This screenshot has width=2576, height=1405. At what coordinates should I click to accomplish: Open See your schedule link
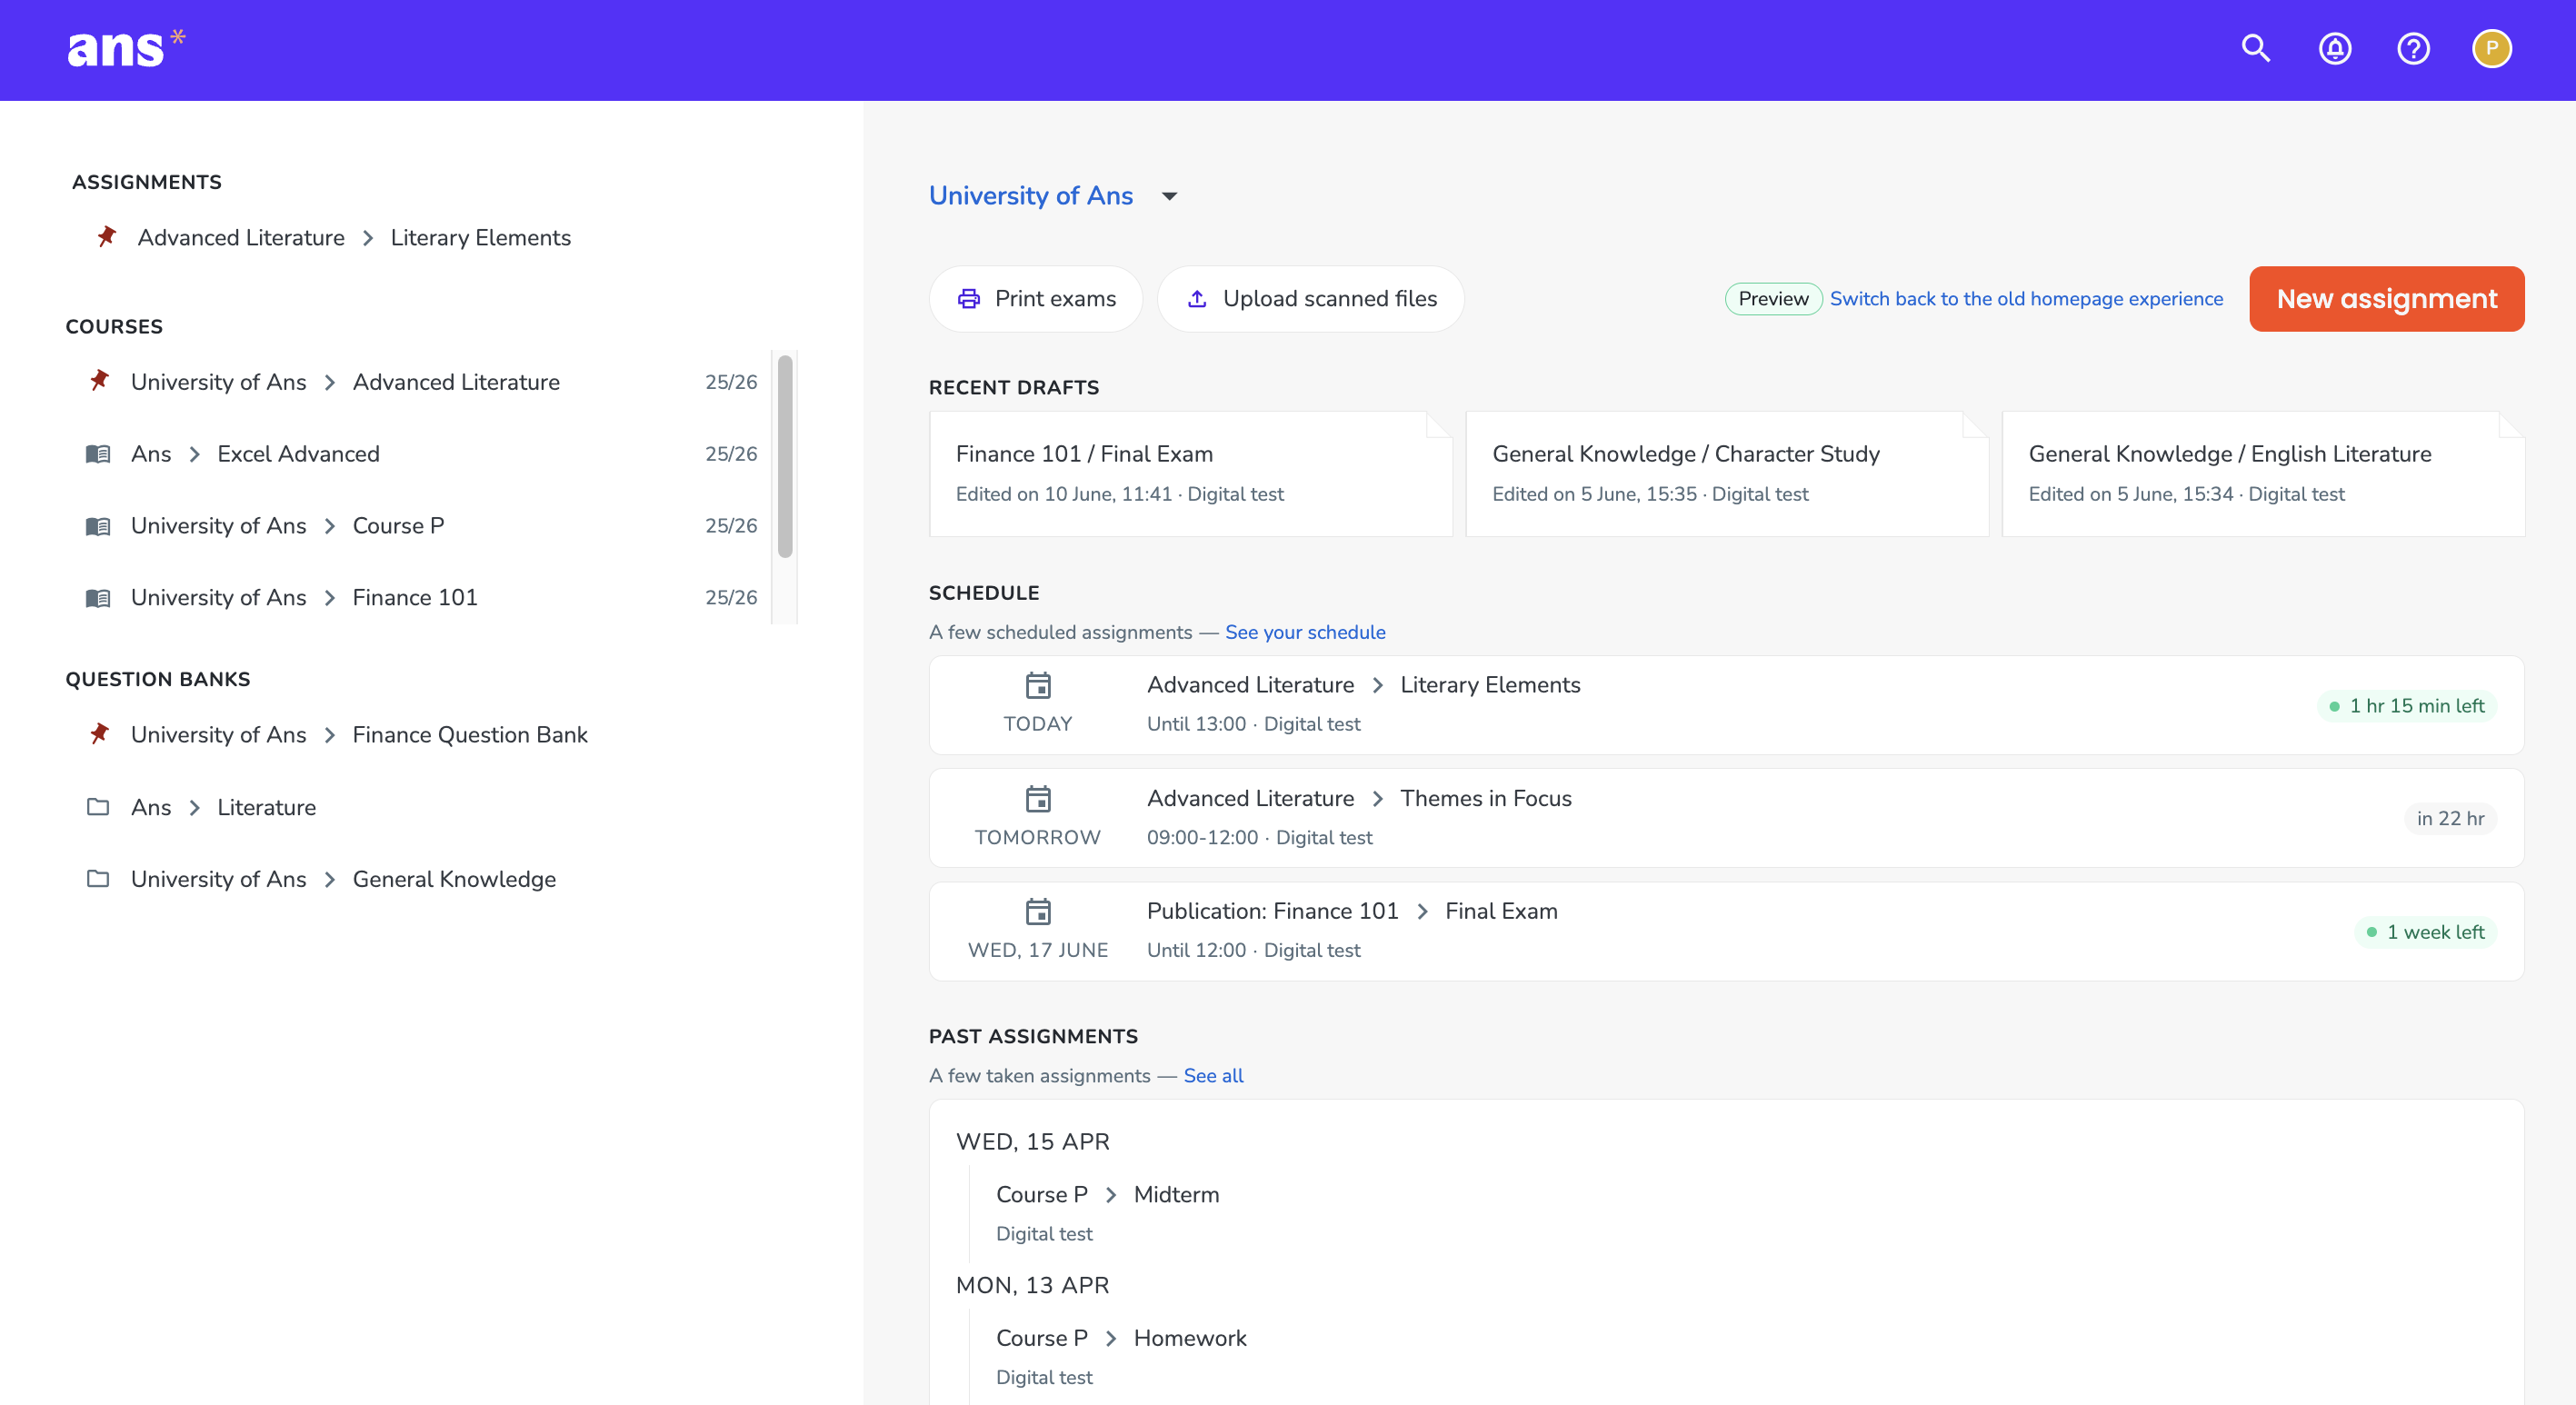coord(1304,632)
